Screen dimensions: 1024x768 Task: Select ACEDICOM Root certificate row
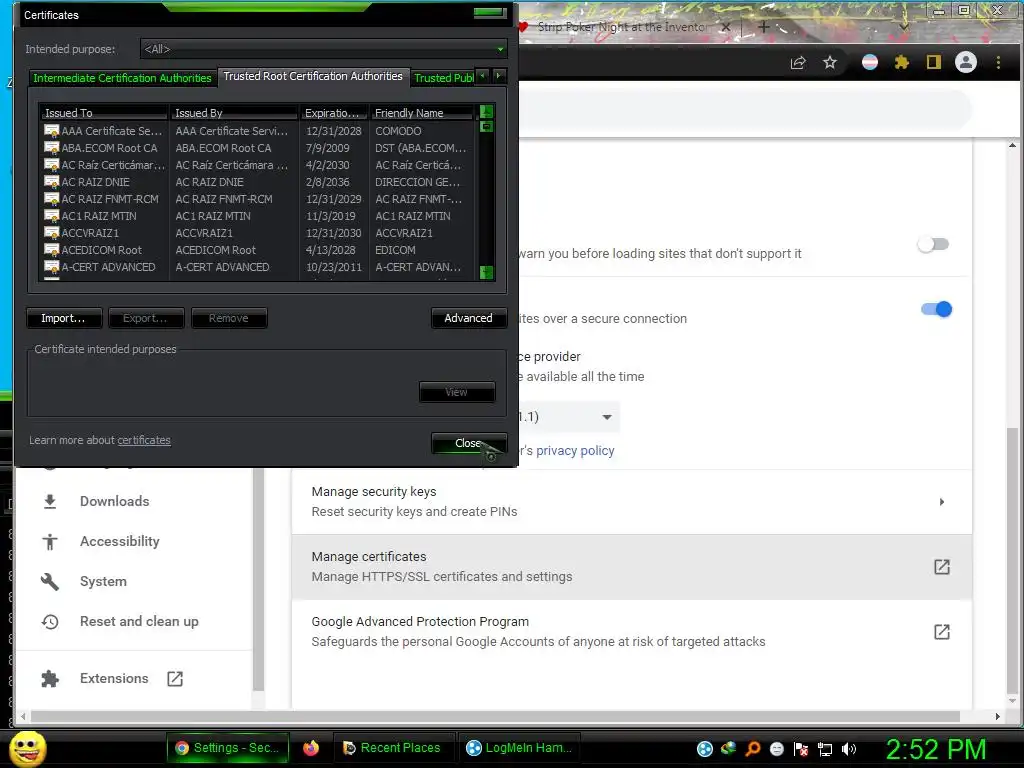pos(258,250)
